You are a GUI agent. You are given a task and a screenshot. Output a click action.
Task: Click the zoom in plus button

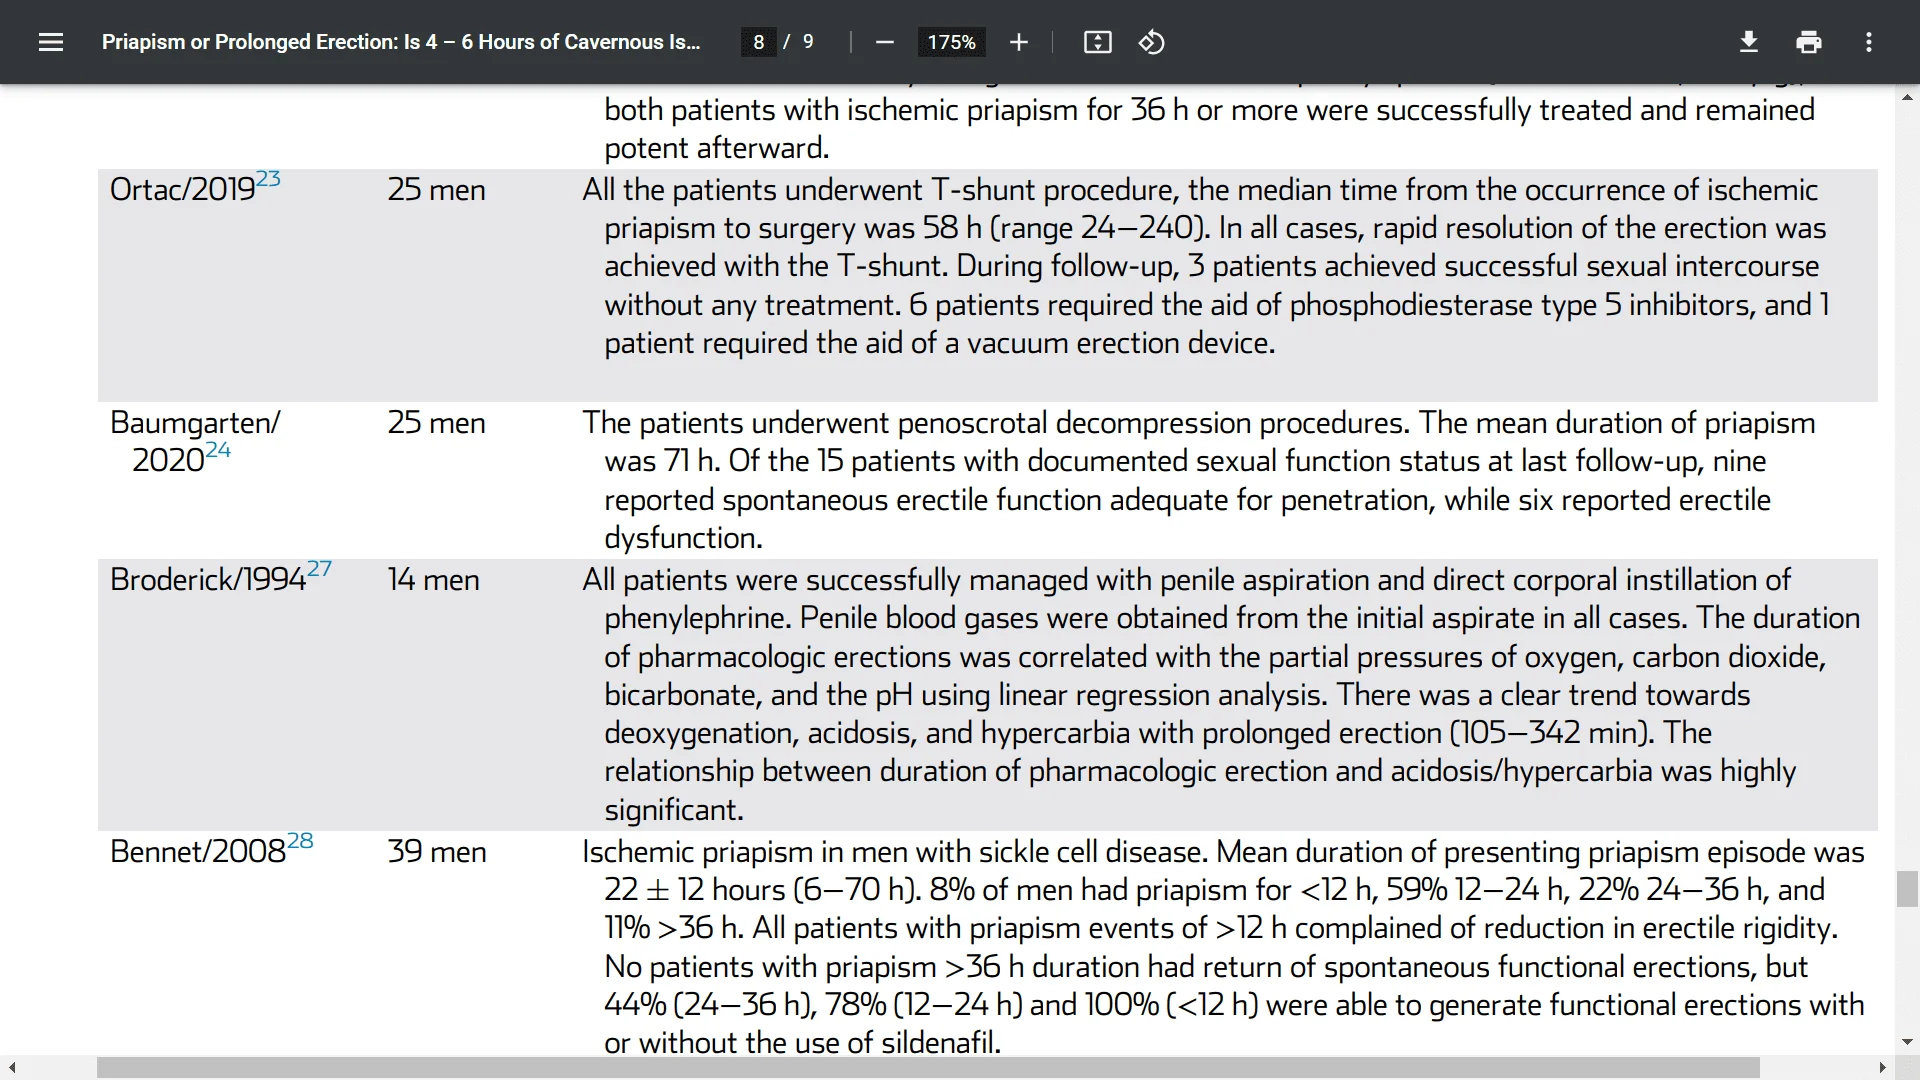[1018, 42]
